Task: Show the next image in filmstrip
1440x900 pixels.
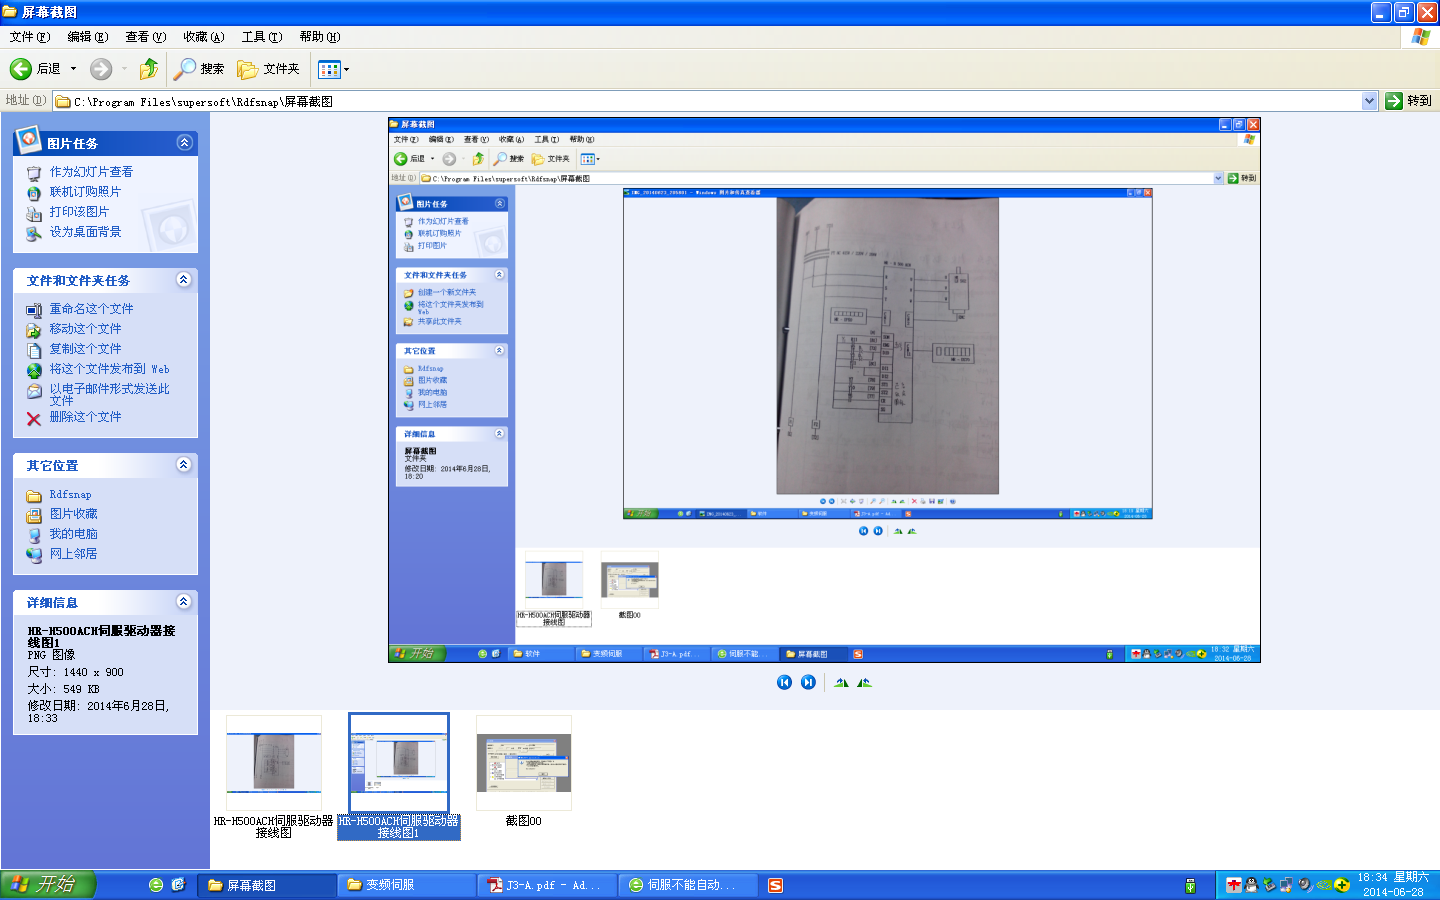Action: point(808,682)
